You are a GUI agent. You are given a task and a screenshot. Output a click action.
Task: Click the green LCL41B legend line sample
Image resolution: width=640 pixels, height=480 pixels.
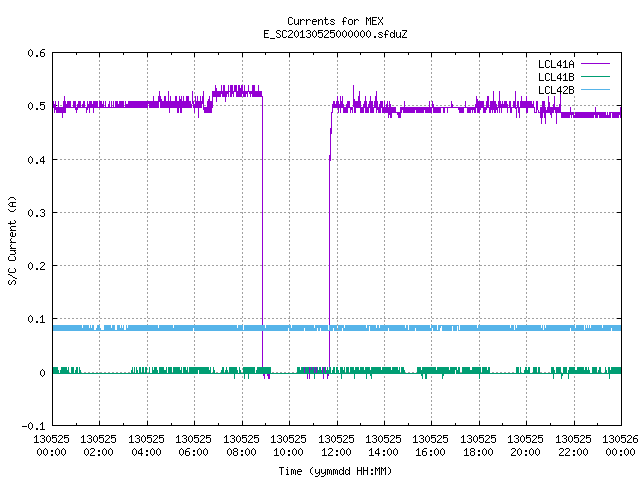click(595, 76)
